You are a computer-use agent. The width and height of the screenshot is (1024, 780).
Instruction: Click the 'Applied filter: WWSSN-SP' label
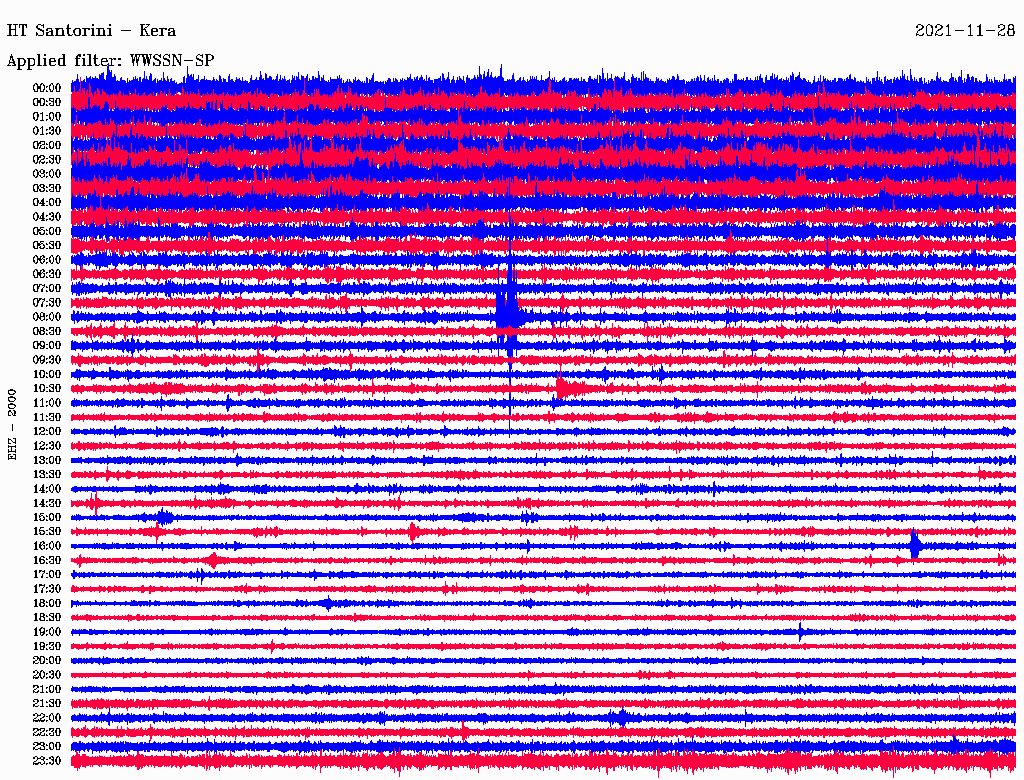(x=110, y=61)
